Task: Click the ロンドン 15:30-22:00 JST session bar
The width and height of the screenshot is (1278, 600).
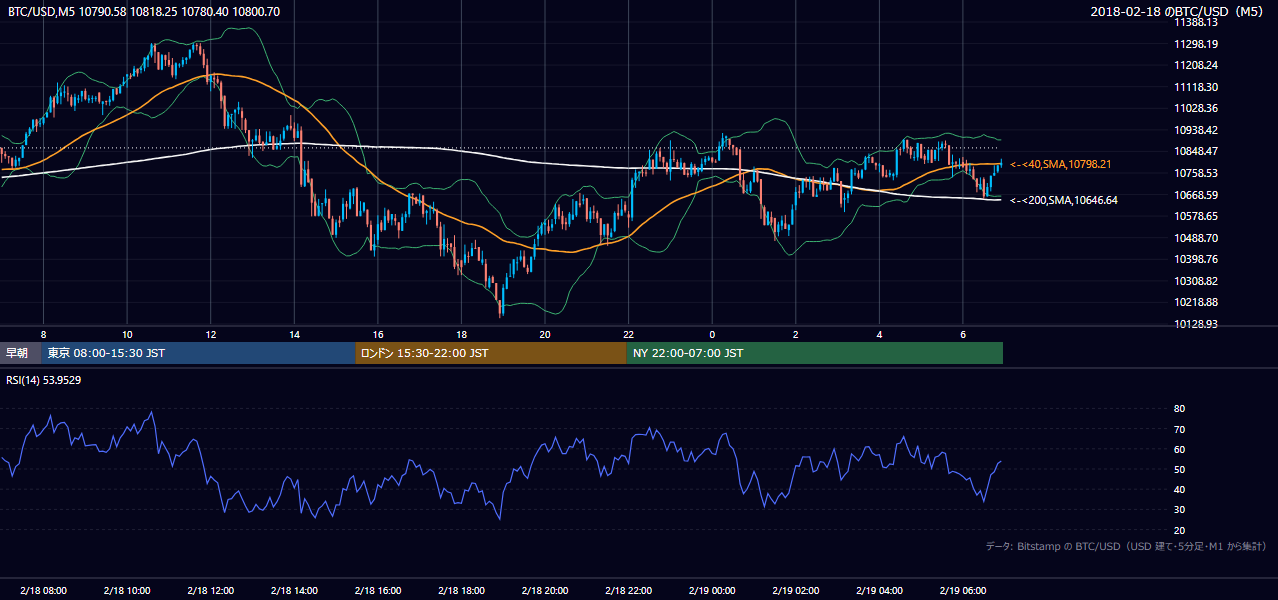Action: 491,353
